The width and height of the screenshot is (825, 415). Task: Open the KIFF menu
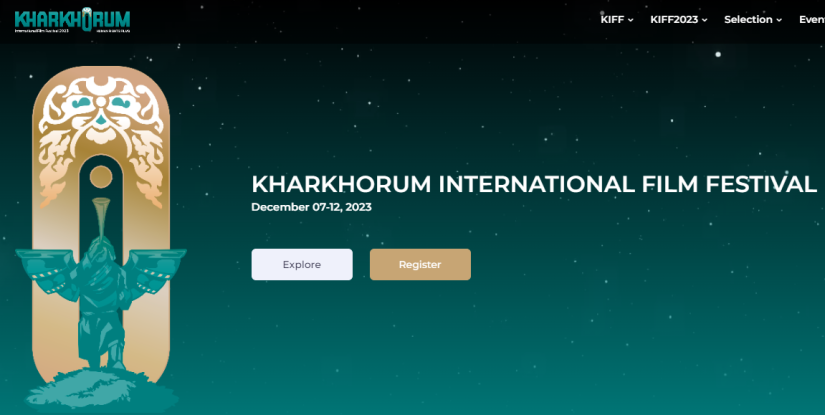[x=617, y=19]
